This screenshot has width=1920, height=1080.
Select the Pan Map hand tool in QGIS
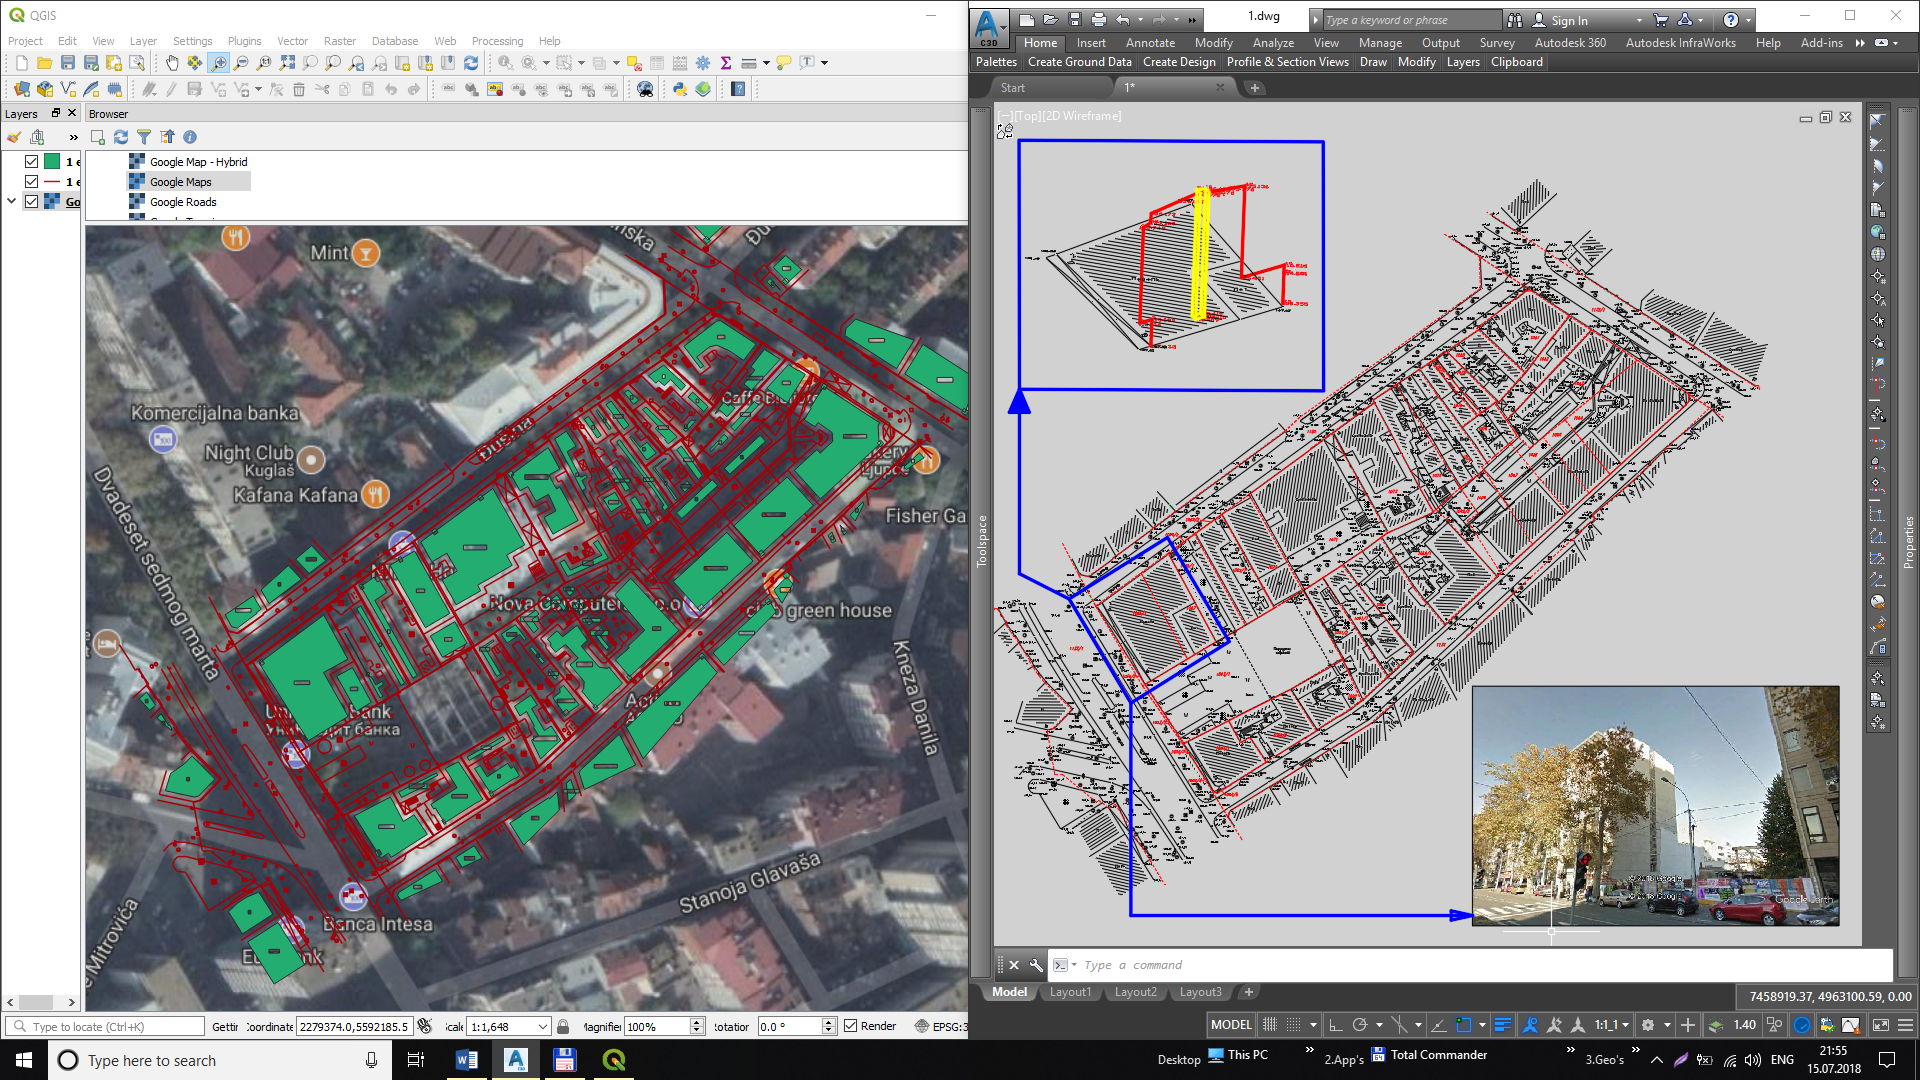pos(172,63)
